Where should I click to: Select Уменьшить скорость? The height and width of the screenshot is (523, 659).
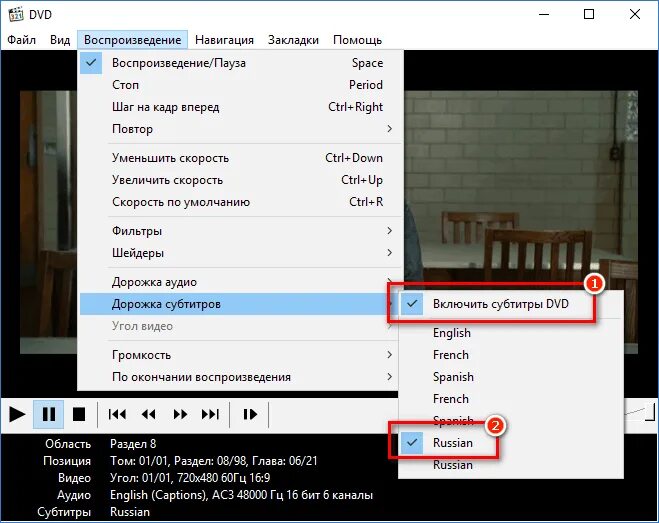point(240,158)
